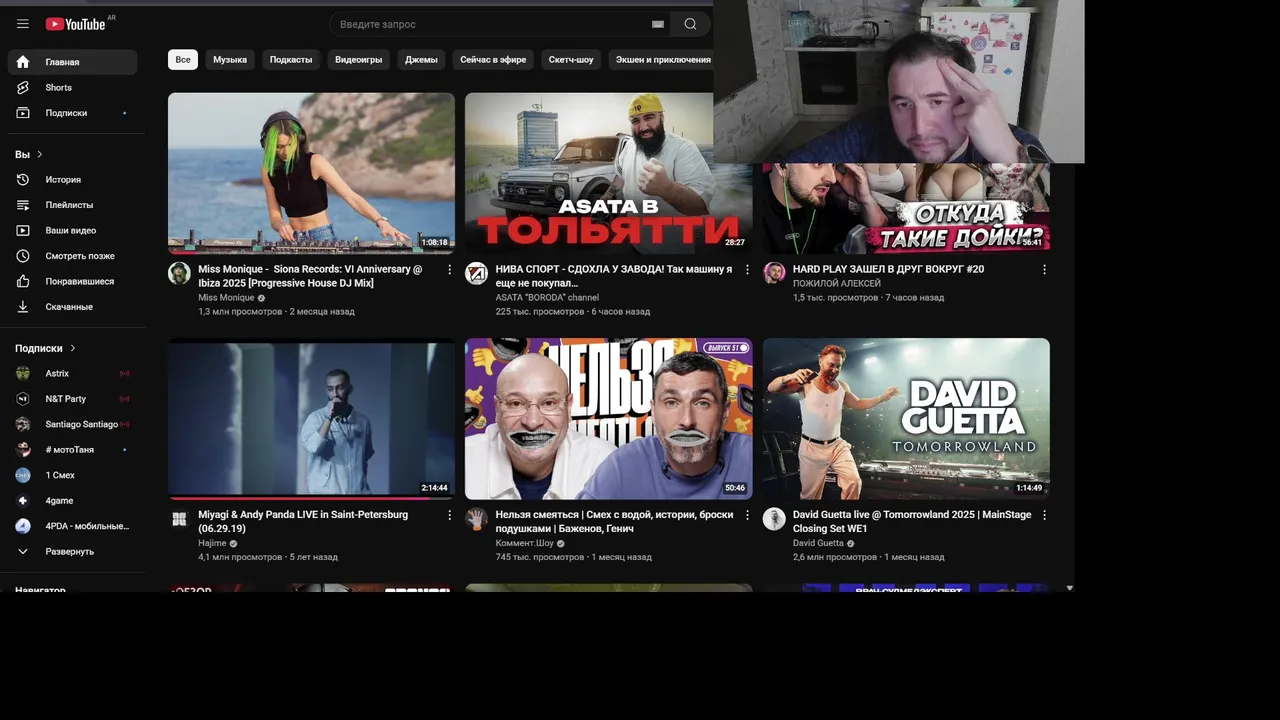Click the ПОЖИЛОЙ АЛЕКСЕЙ channel avatar

click(x=774, y=273)
